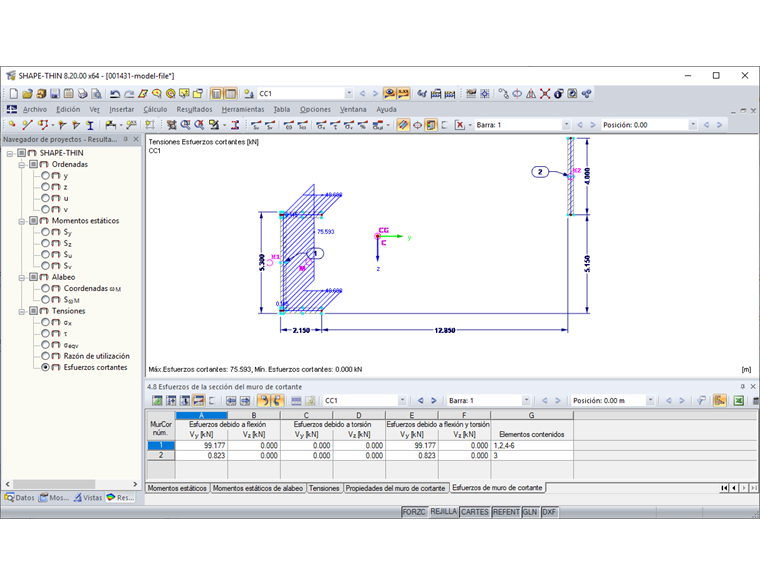The image size is (760, 585).
Task: Select the Insert Node tool icon
Action: 12,125
